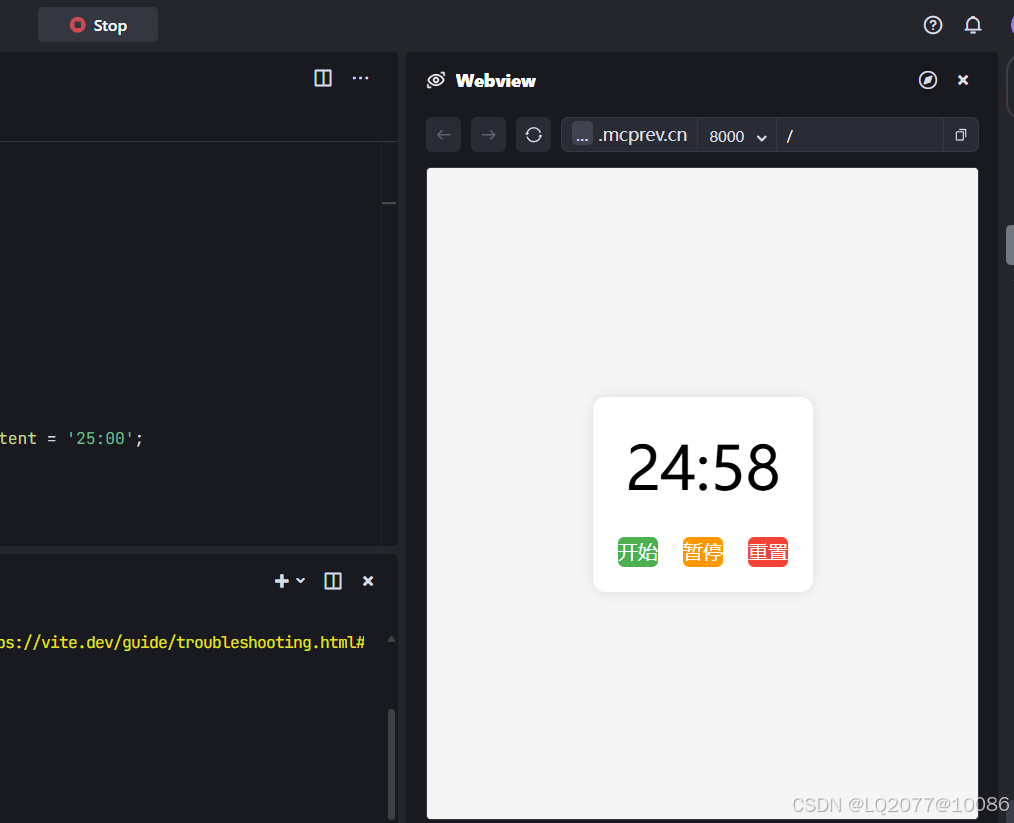The height and width of the screenshot is (823, 1014).
Task: Open Webview in new browser compass icon
Action: click(928, 80)
